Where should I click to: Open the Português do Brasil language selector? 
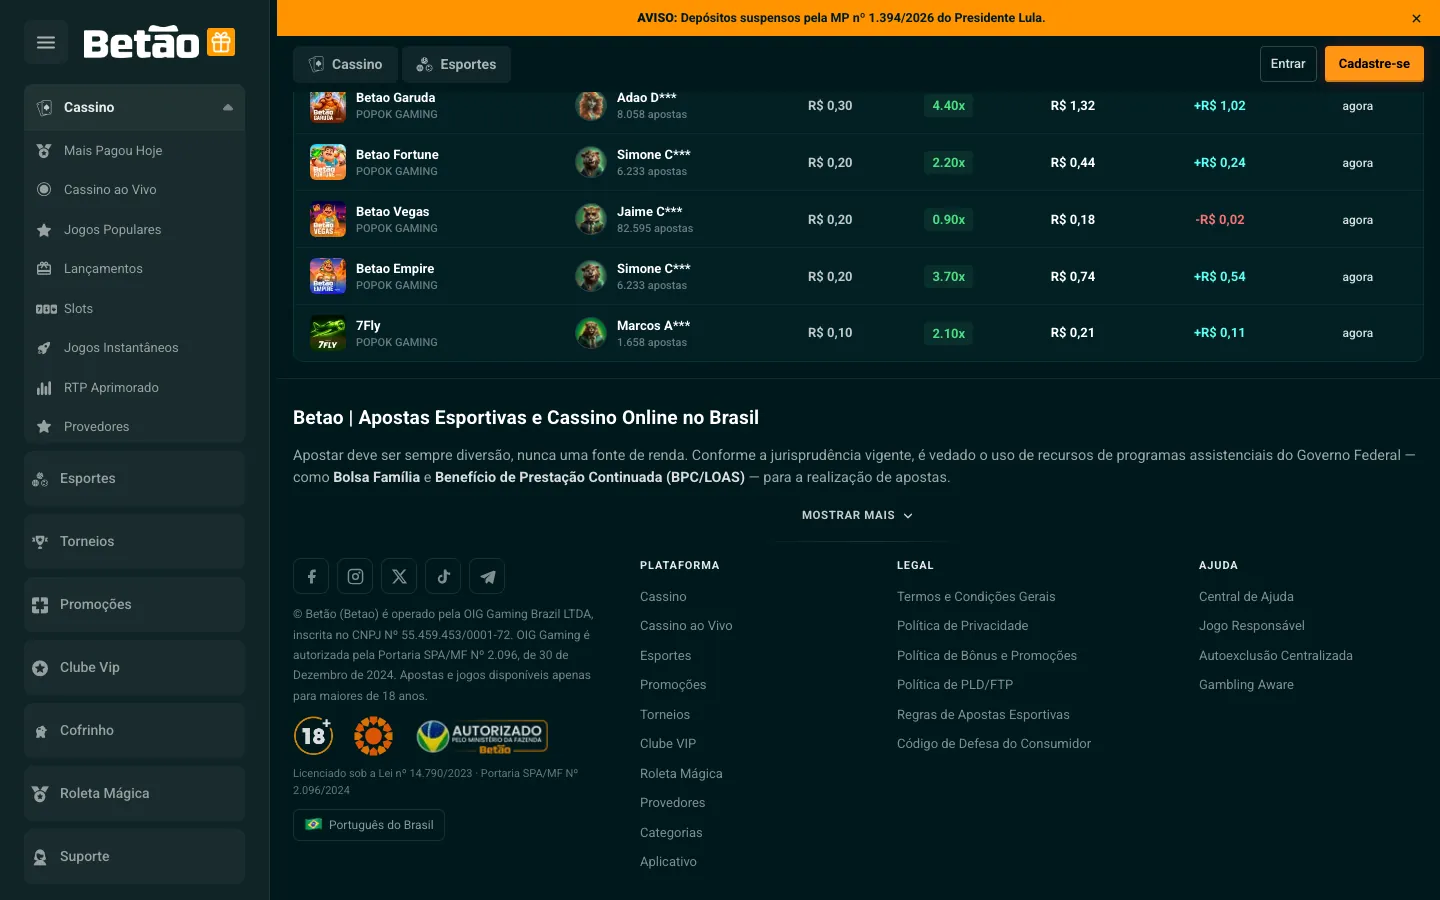click(x=369, y=825)
